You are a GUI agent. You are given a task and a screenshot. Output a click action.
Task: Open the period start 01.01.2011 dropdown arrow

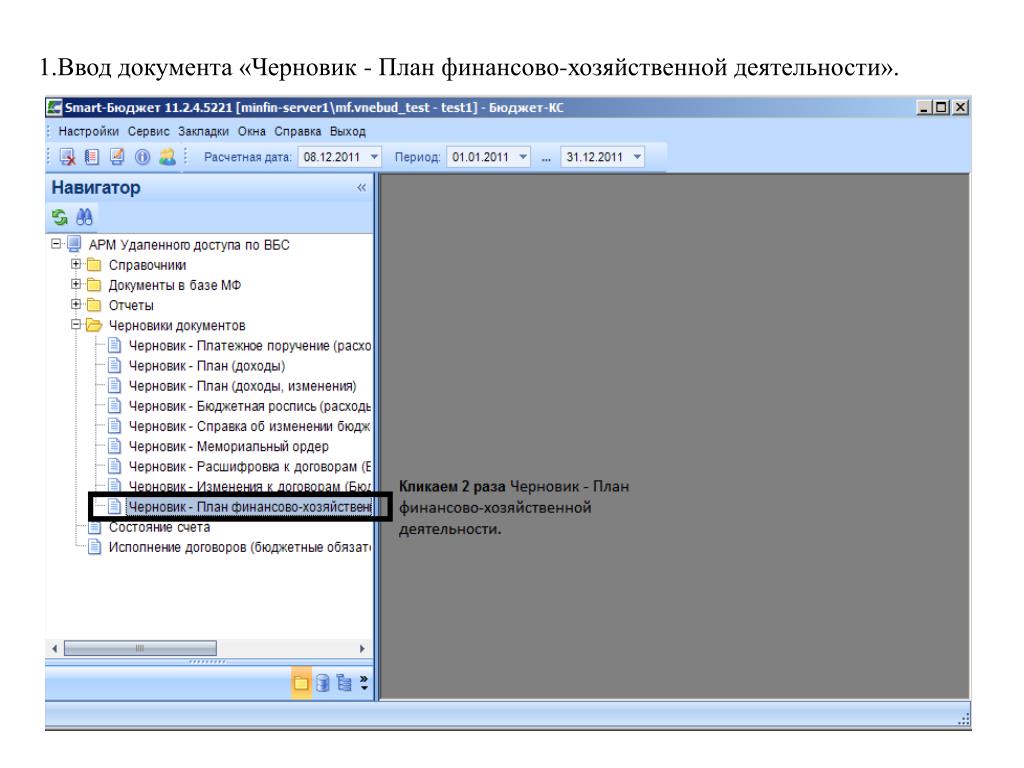[x=523, y=157]
